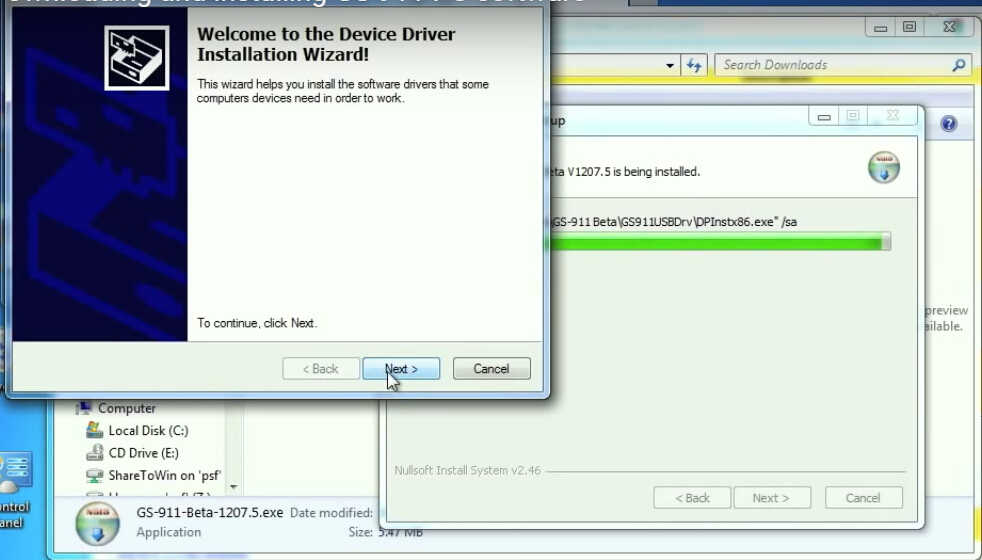Click the 'Nullsoft Install System v2.46' text
This screenshot has height=560, width=982.
467,470
